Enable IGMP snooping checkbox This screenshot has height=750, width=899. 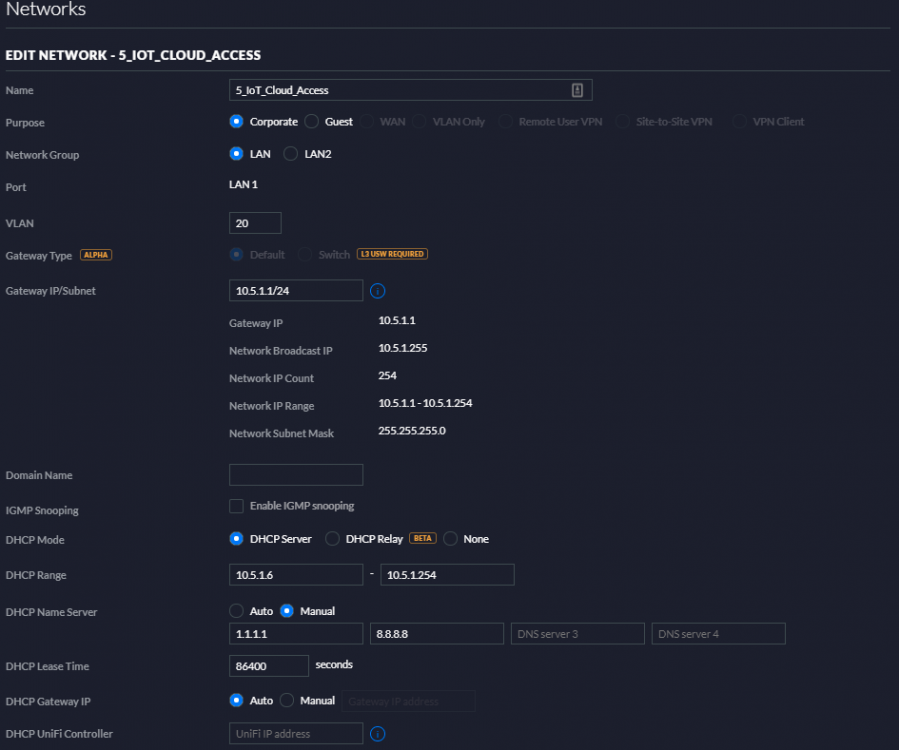pyautogui.click(x=236, y=506)
